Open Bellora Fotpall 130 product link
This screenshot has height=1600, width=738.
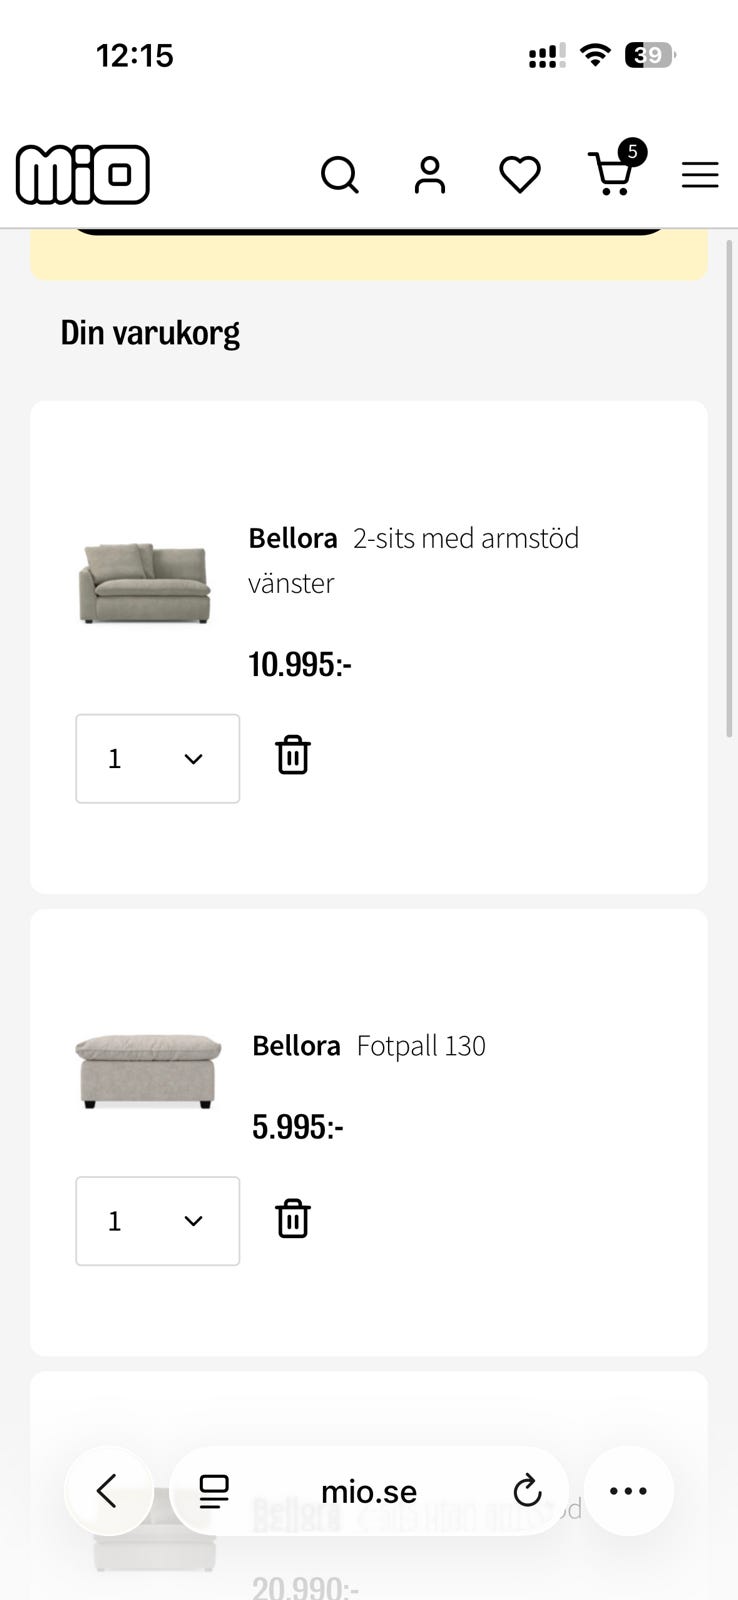click(369, 1046)
